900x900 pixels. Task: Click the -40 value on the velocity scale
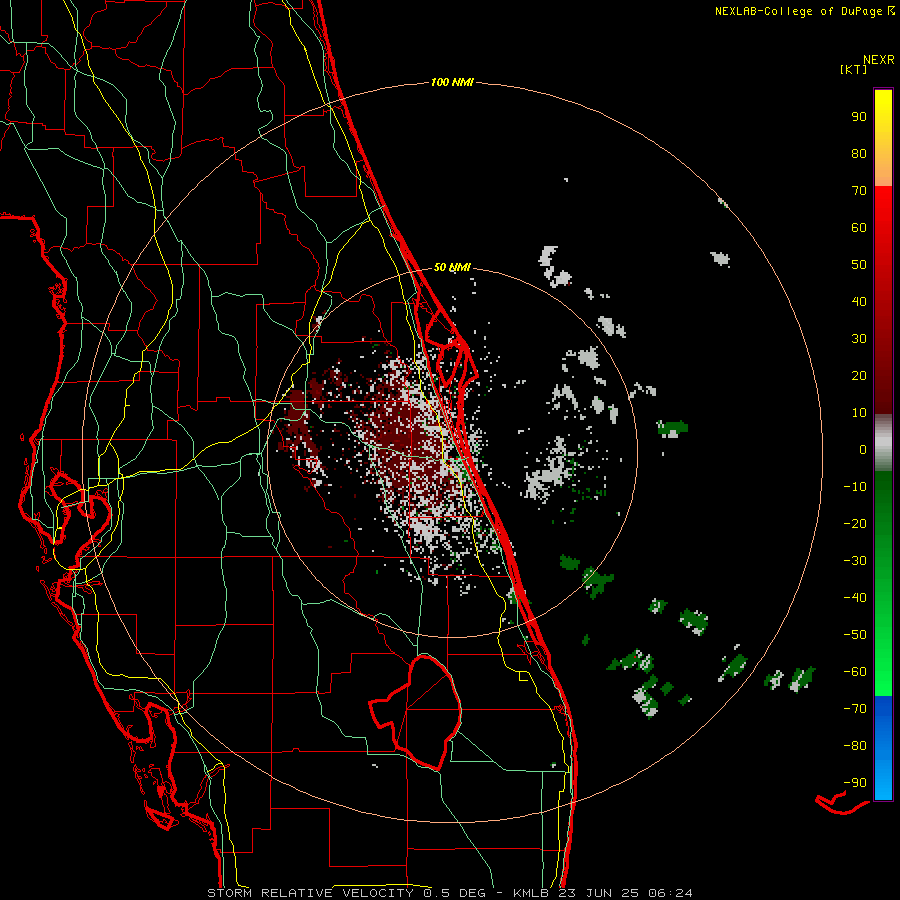(x=855, y=598)
